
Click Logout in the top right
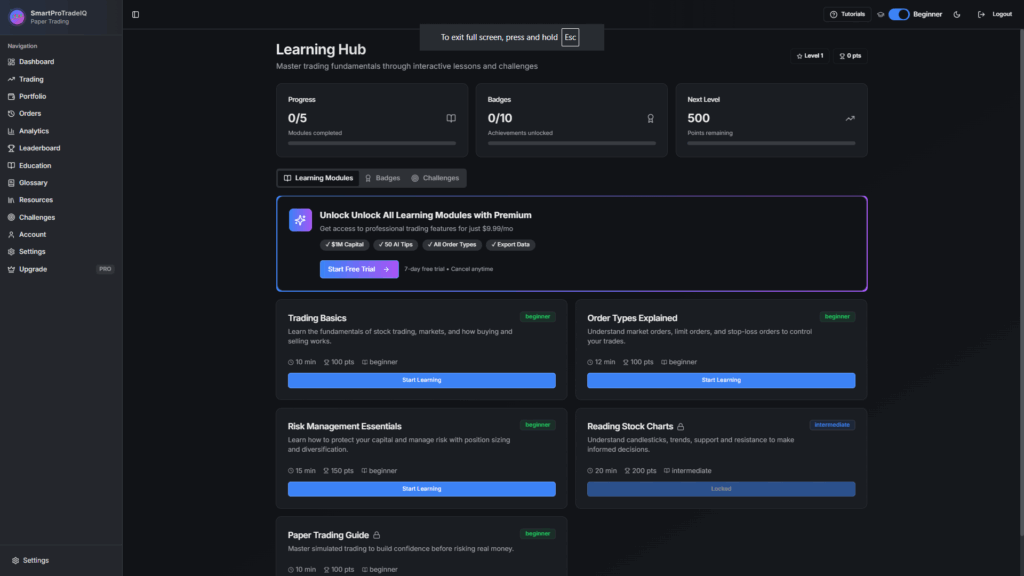(x=995, y=14)
